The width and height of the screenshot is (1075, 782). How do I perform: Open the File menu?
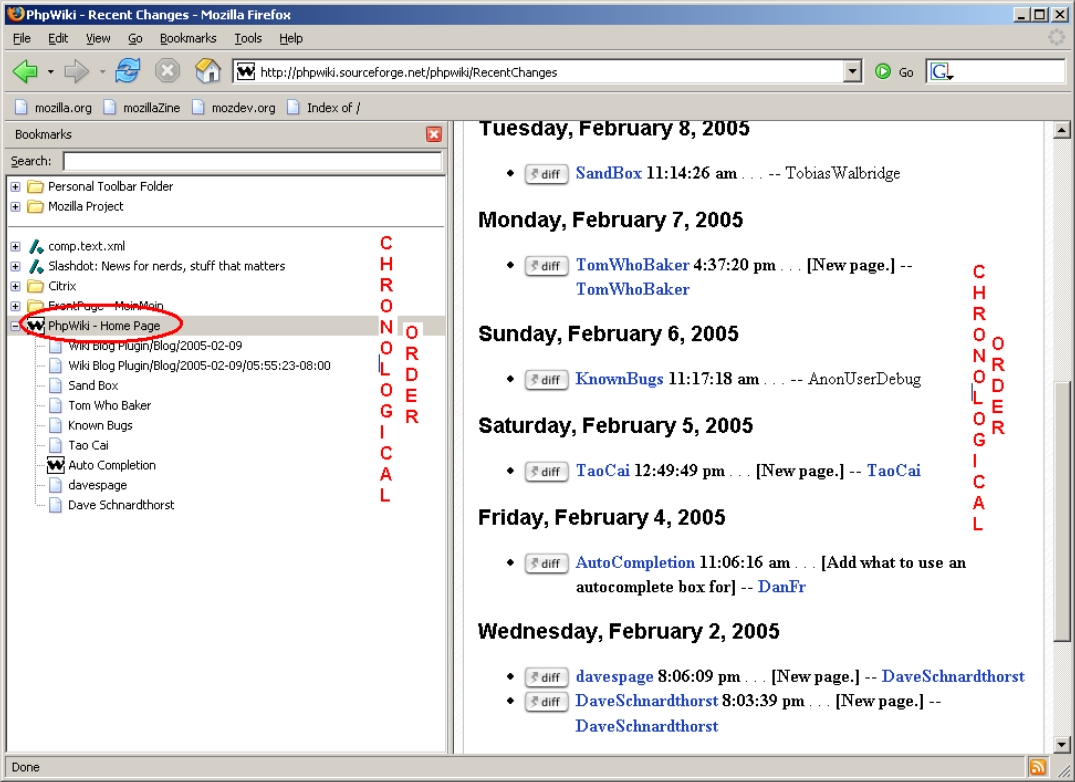click(x=21, y=38)
